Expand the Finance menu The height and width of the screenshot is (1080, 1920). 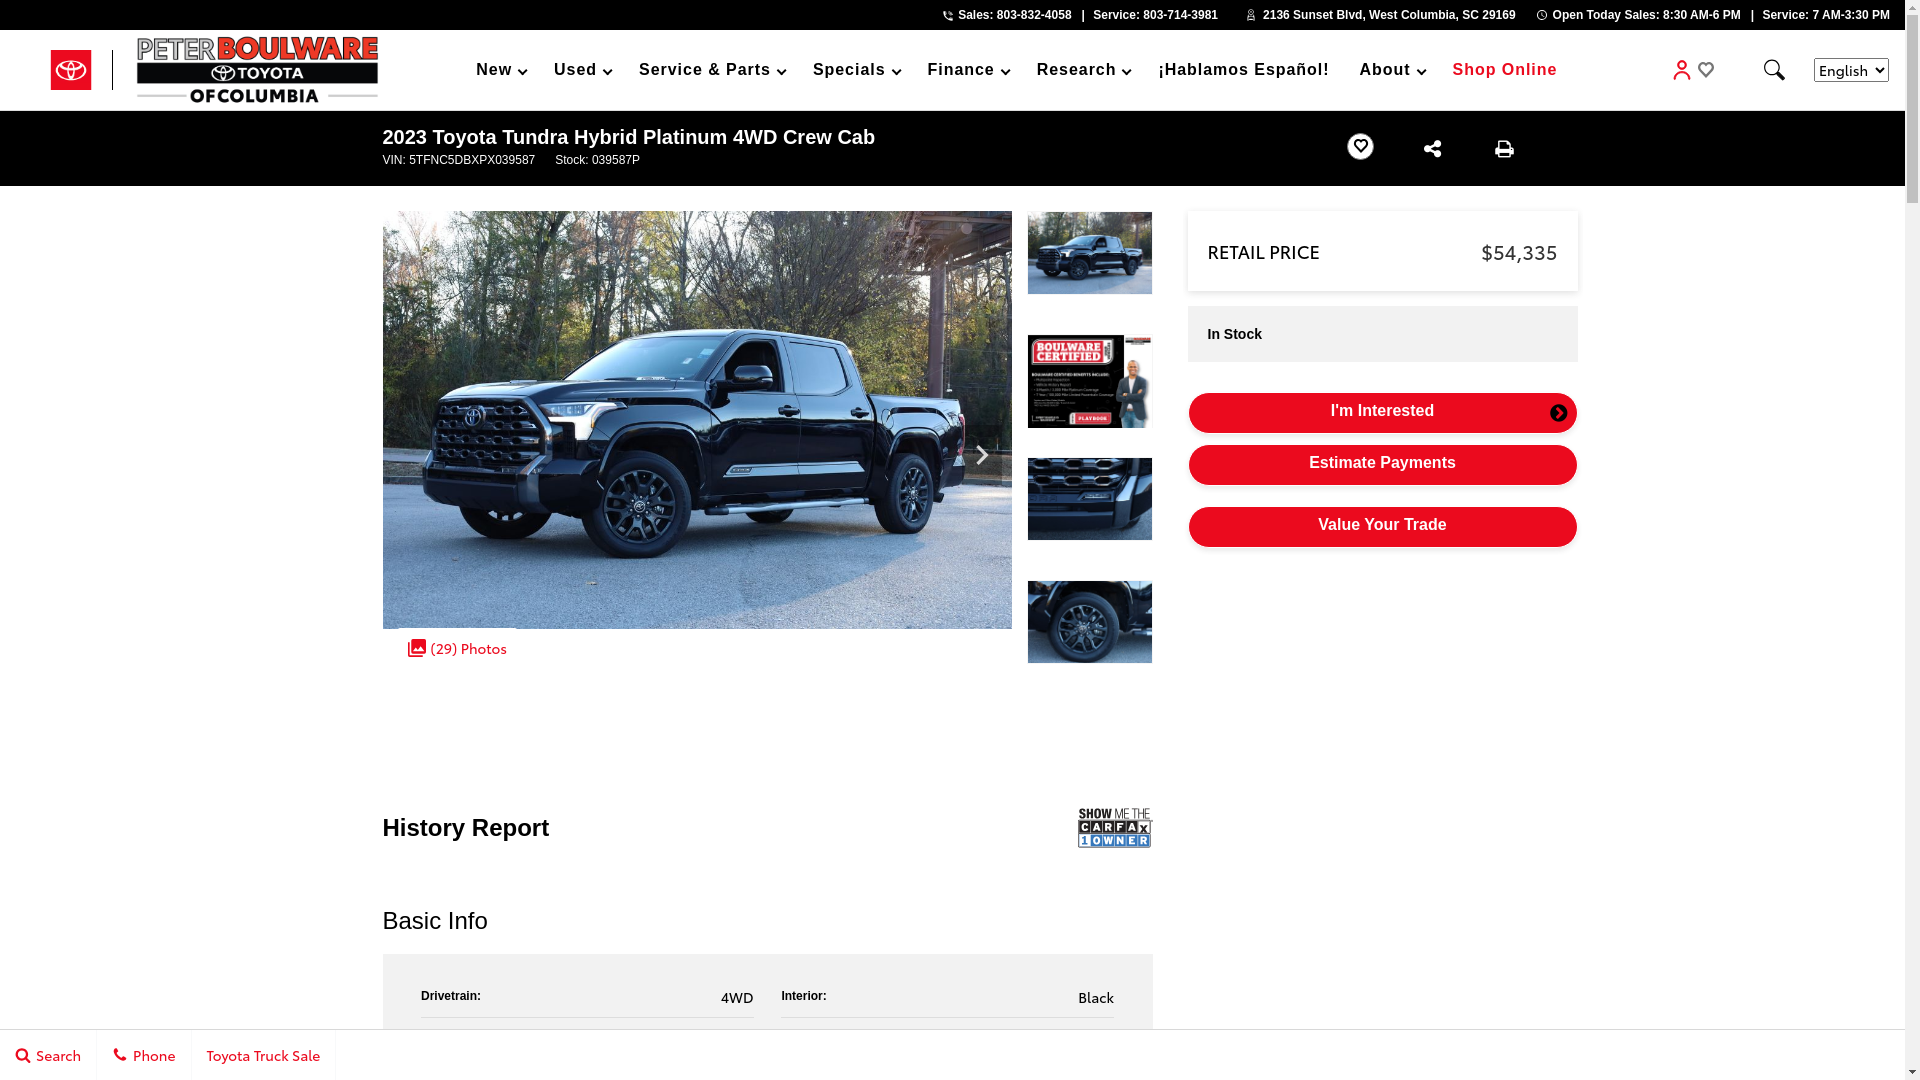[968, 70]
